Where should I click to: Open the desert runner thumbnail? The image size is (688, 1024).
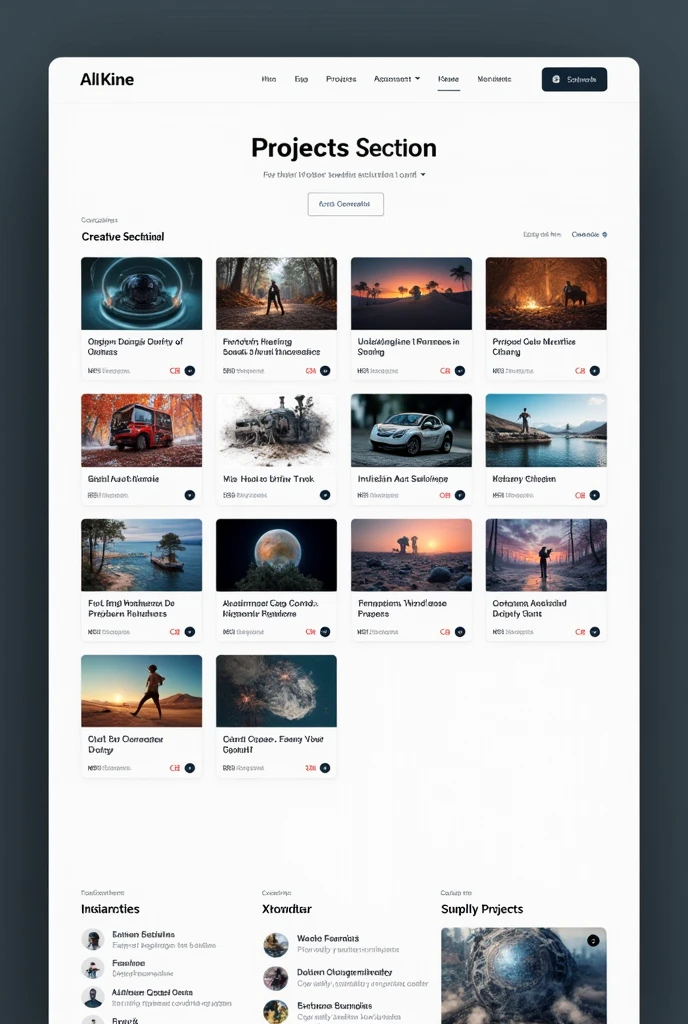click(142, 691)
